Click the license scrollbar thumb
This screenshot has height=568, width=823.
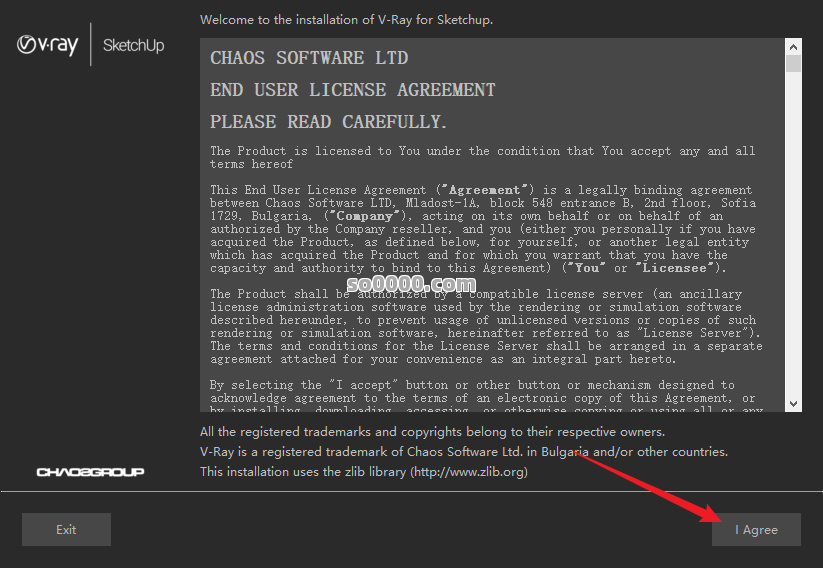[x=793, y=63]
